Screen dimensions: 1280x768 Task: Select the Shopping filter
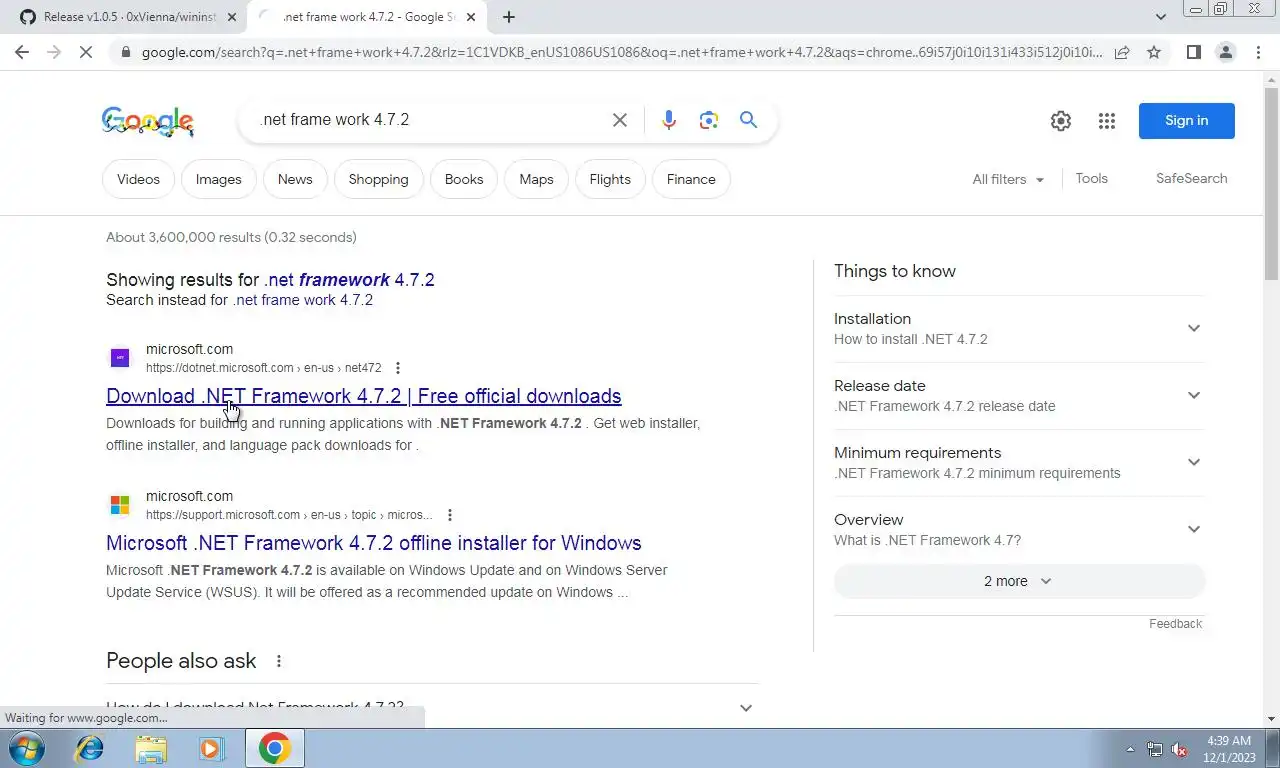[x=378, y=179]
